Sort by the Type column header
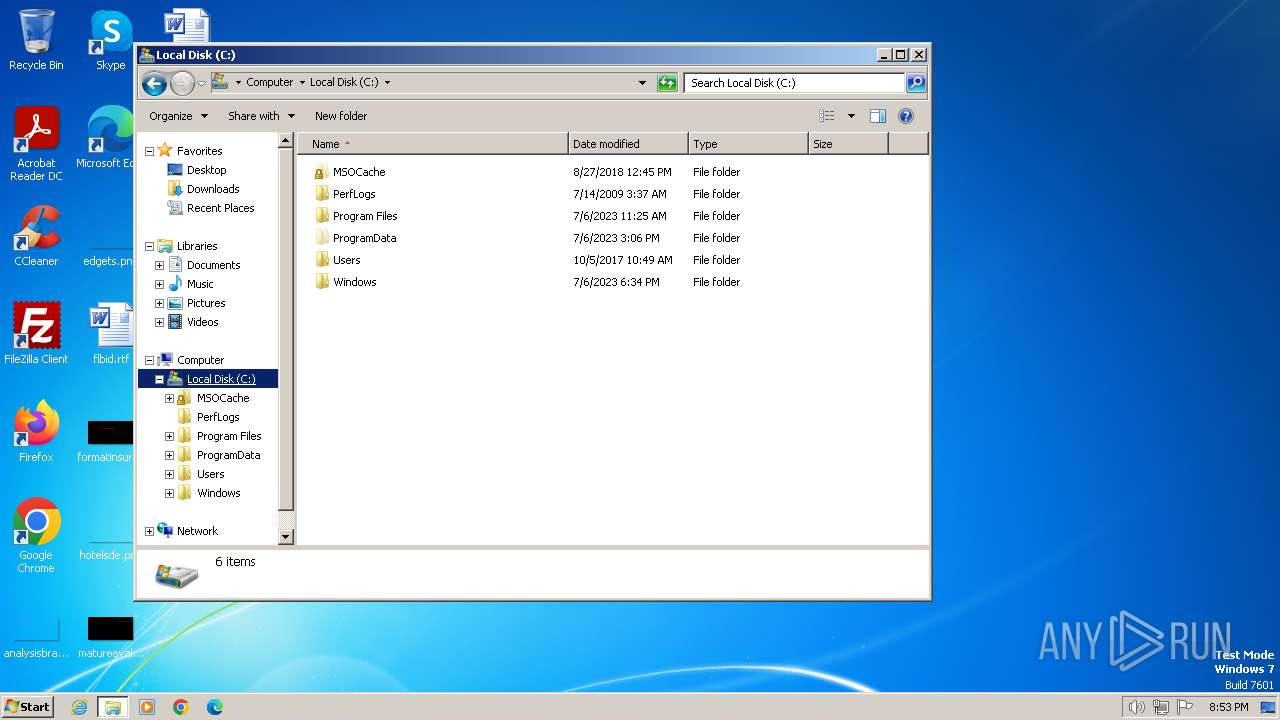The height and width of the screenshot is (720, 1280). tap(748, 144)
